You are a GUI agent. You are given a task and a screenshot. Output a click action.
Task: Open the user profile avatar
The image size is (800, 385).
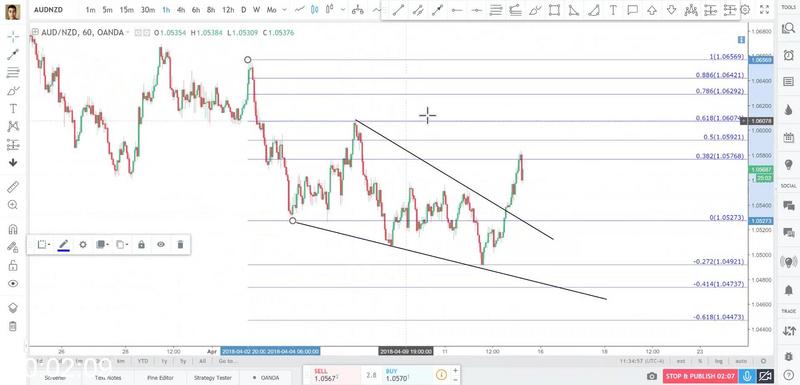(x=13, y=11)
